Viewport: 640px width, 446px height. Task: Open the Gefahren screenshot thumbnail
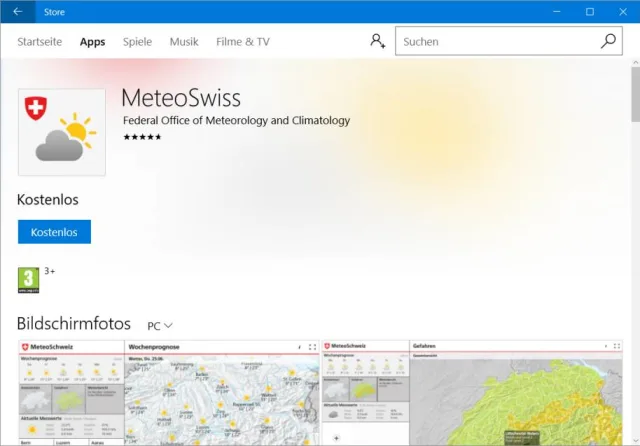472,393
